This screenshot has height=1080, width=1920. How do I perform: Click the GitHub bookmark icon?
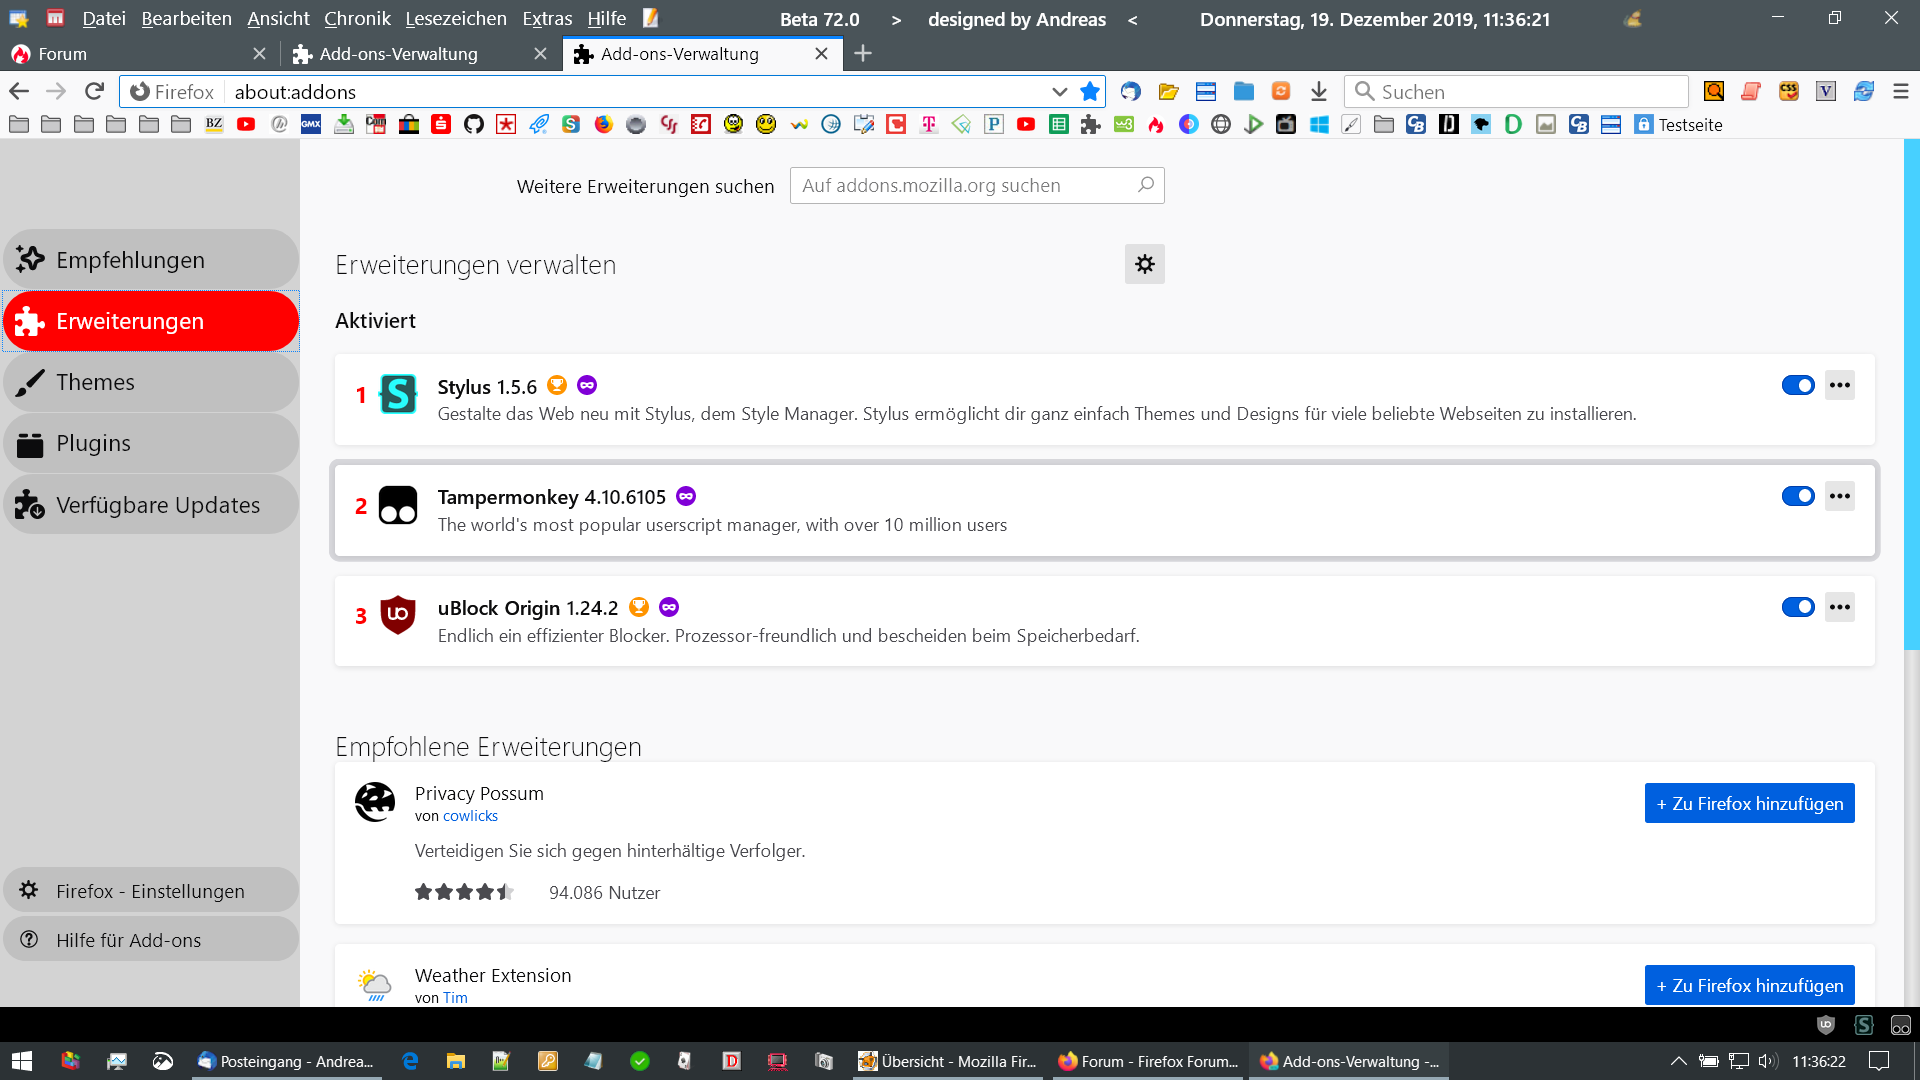click(474, 125)
